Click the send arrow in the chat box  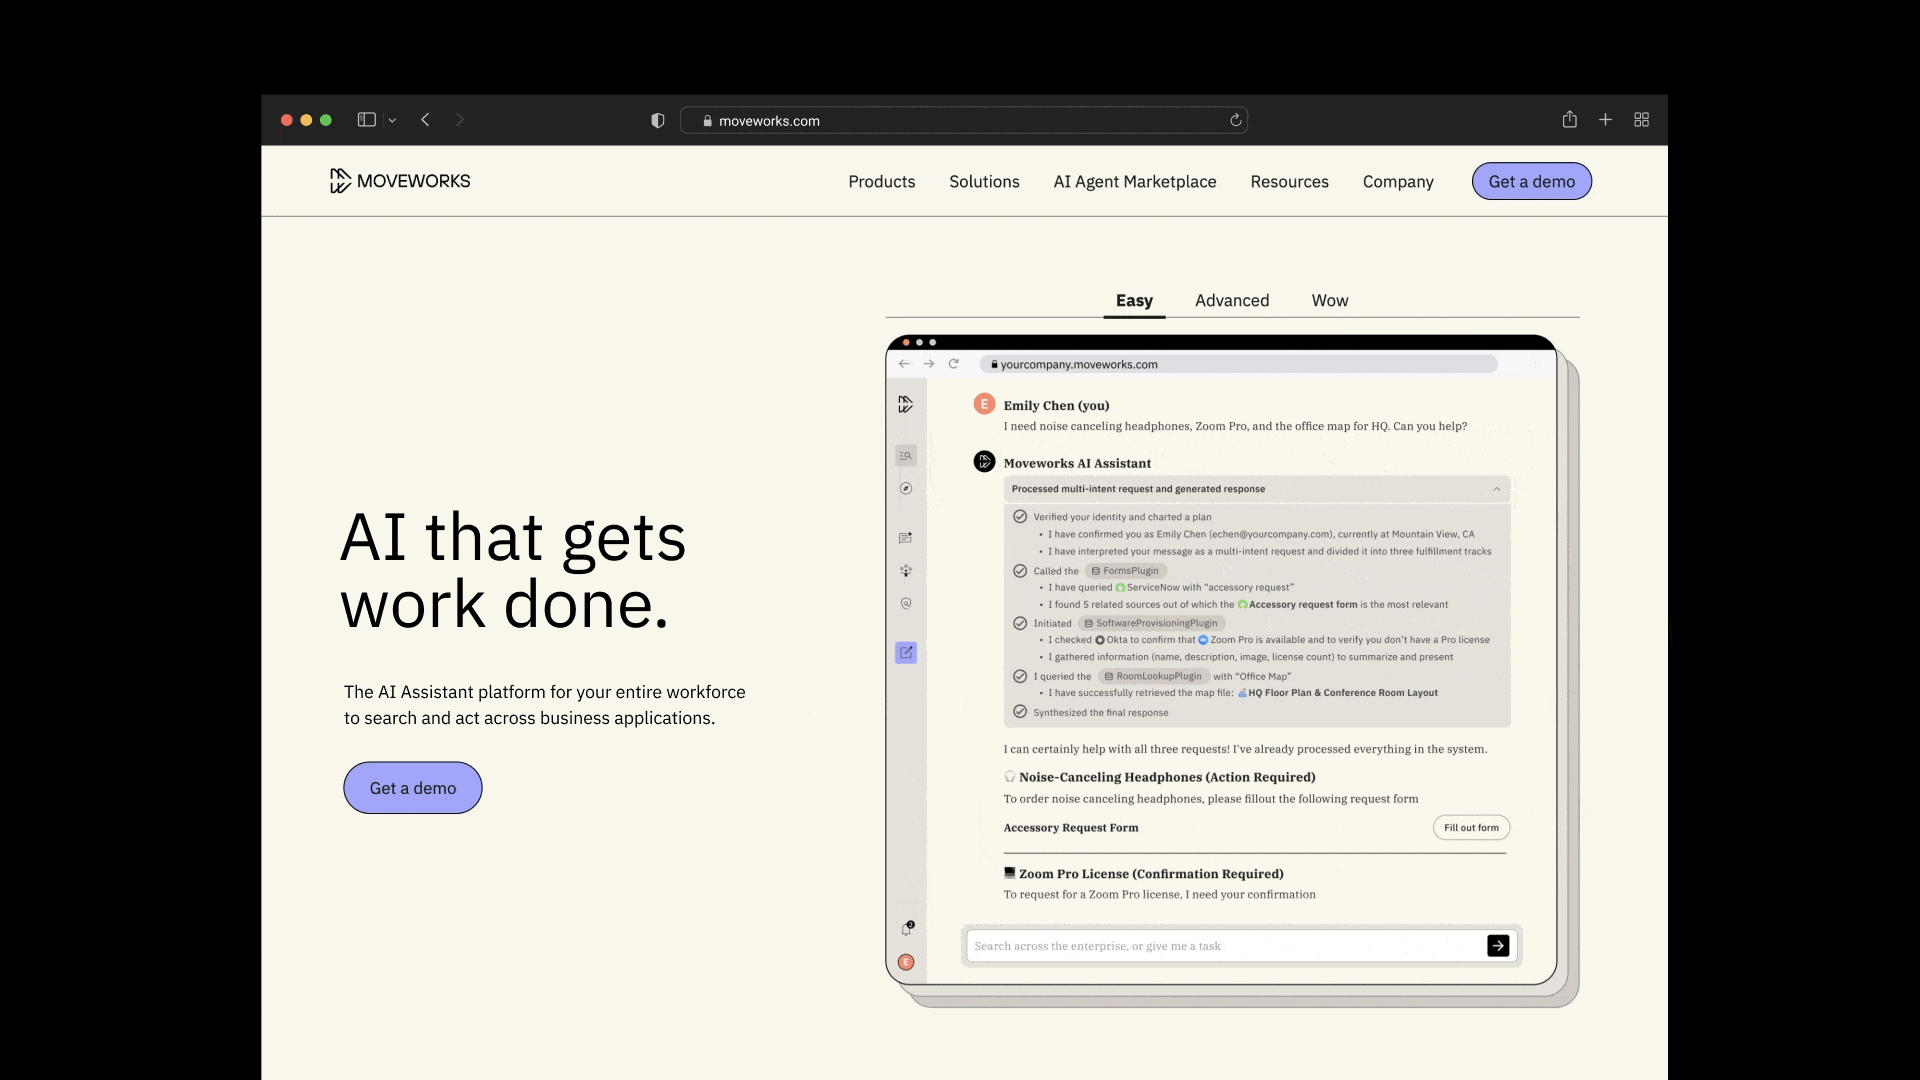pos(1498,946)
